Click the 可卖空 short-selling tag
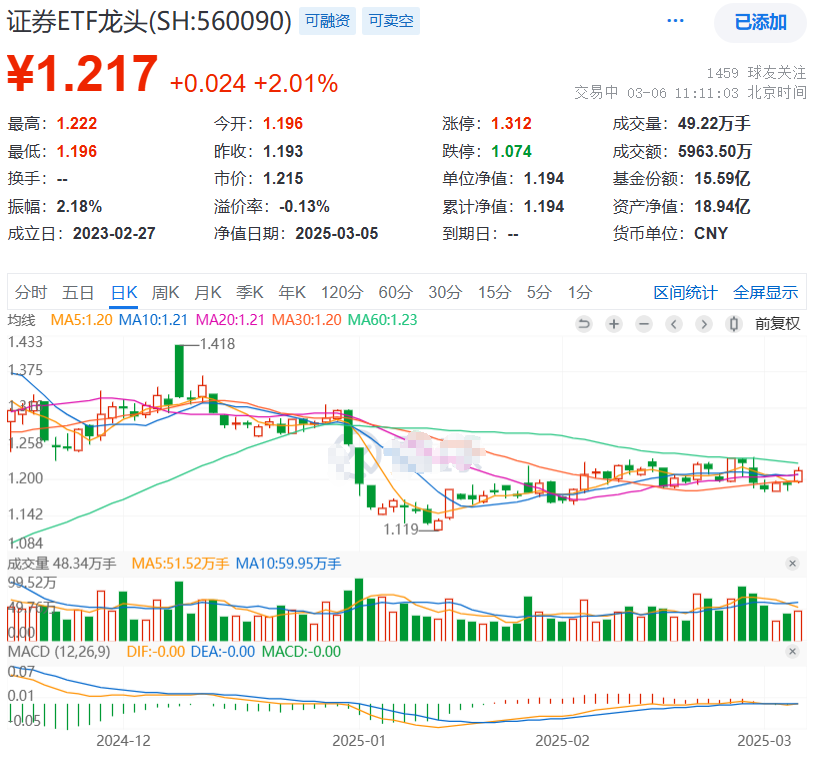819x762 pixels. (x=390, y=21)
